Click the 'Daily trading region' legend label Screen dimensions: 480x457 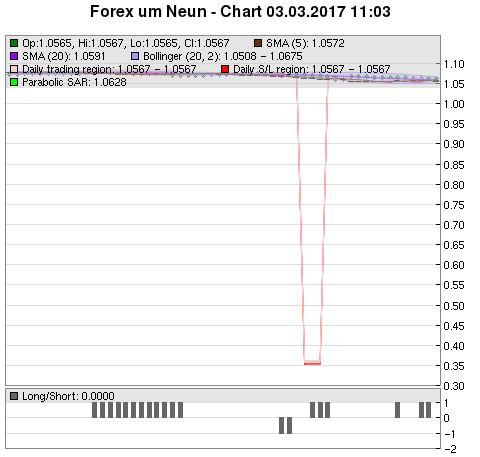(x=109, y=69)
